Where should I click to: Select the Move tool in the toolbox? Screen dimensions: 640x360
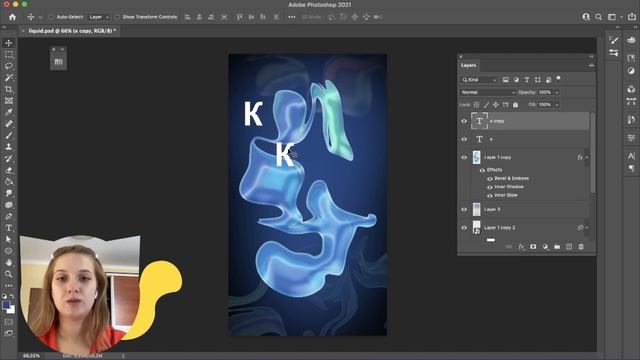[x=9, y=43]
